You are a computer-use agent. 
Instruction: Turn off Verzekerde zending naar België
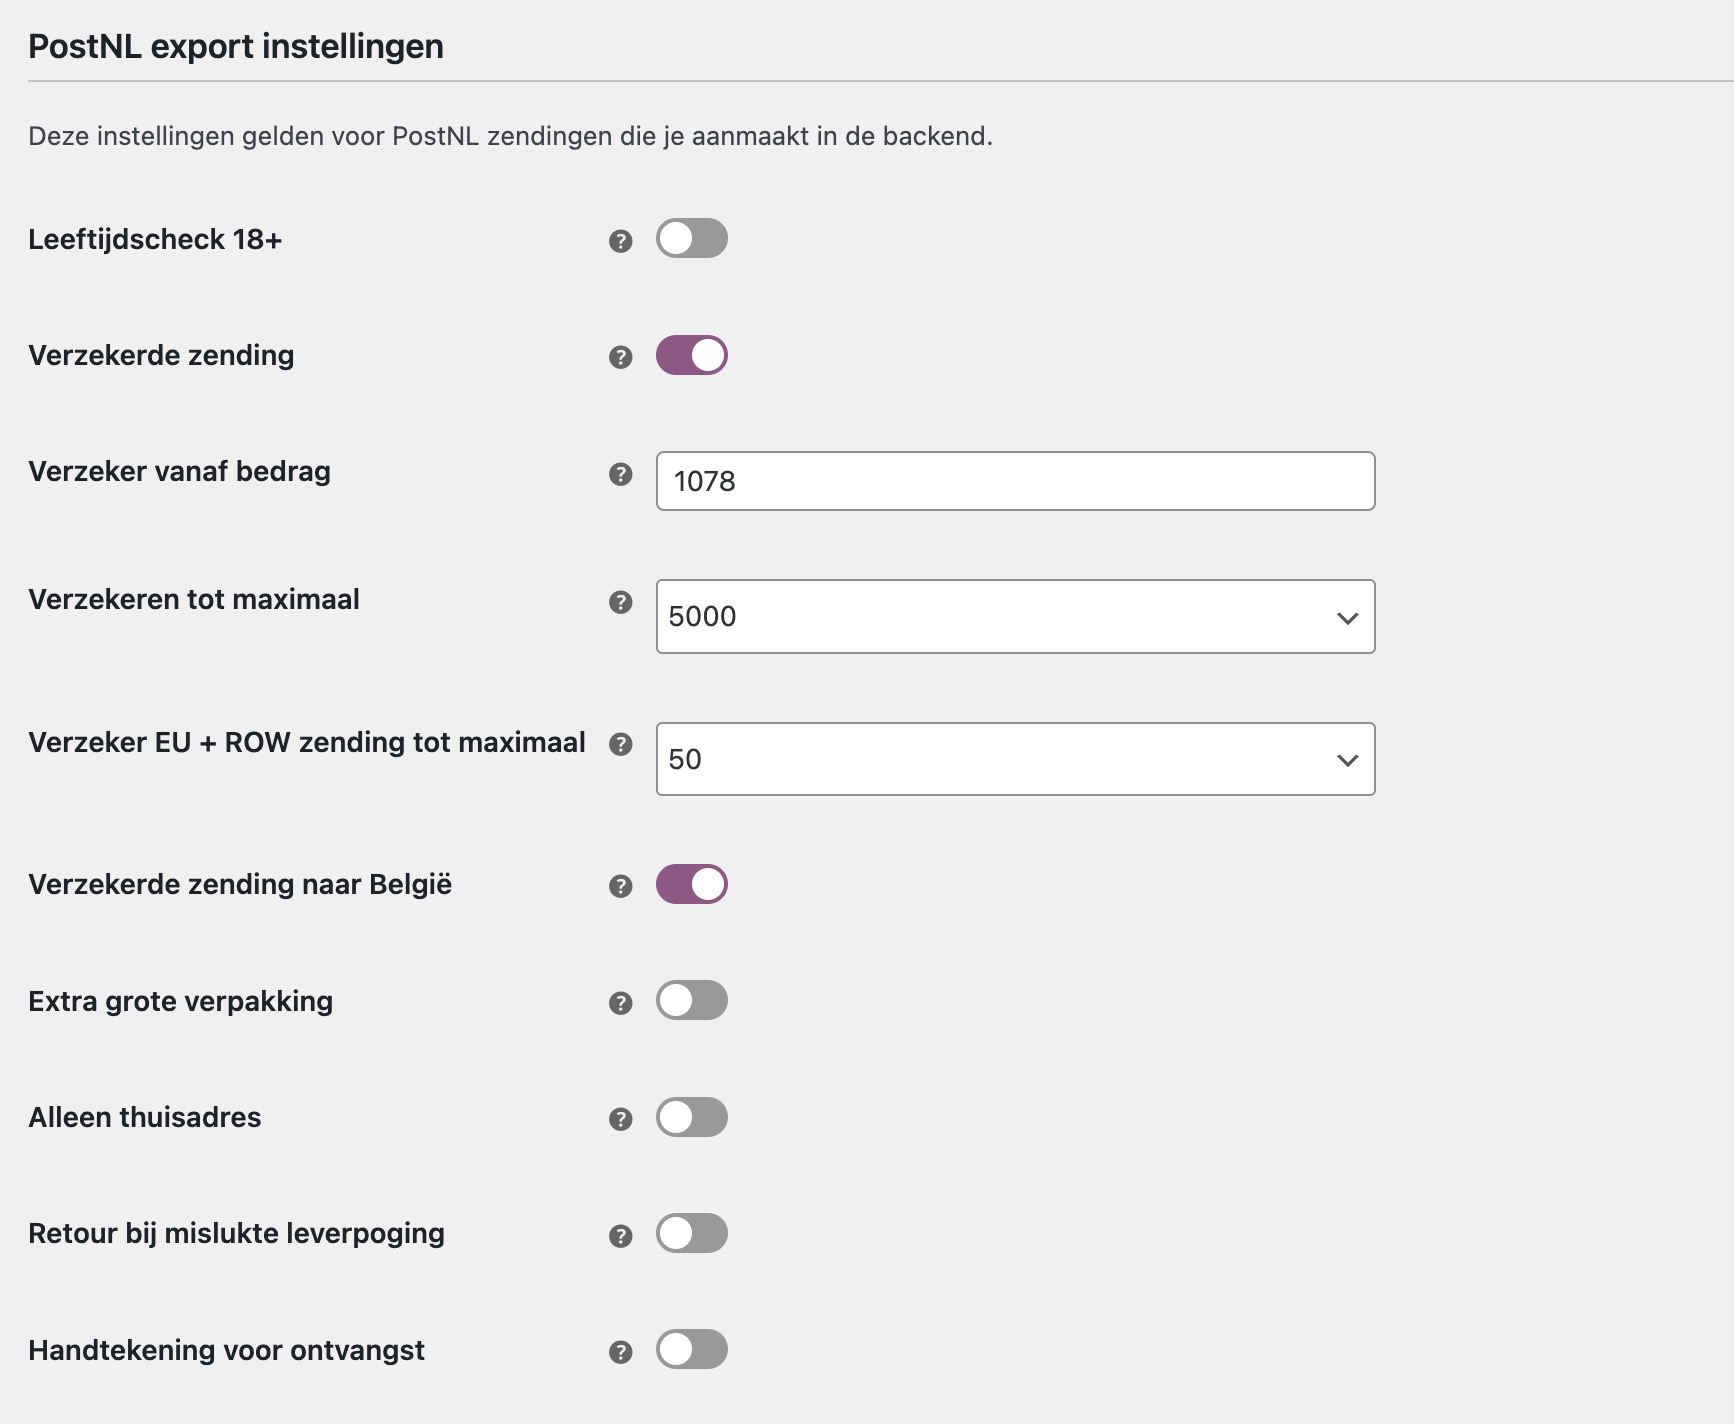(692, 884)
